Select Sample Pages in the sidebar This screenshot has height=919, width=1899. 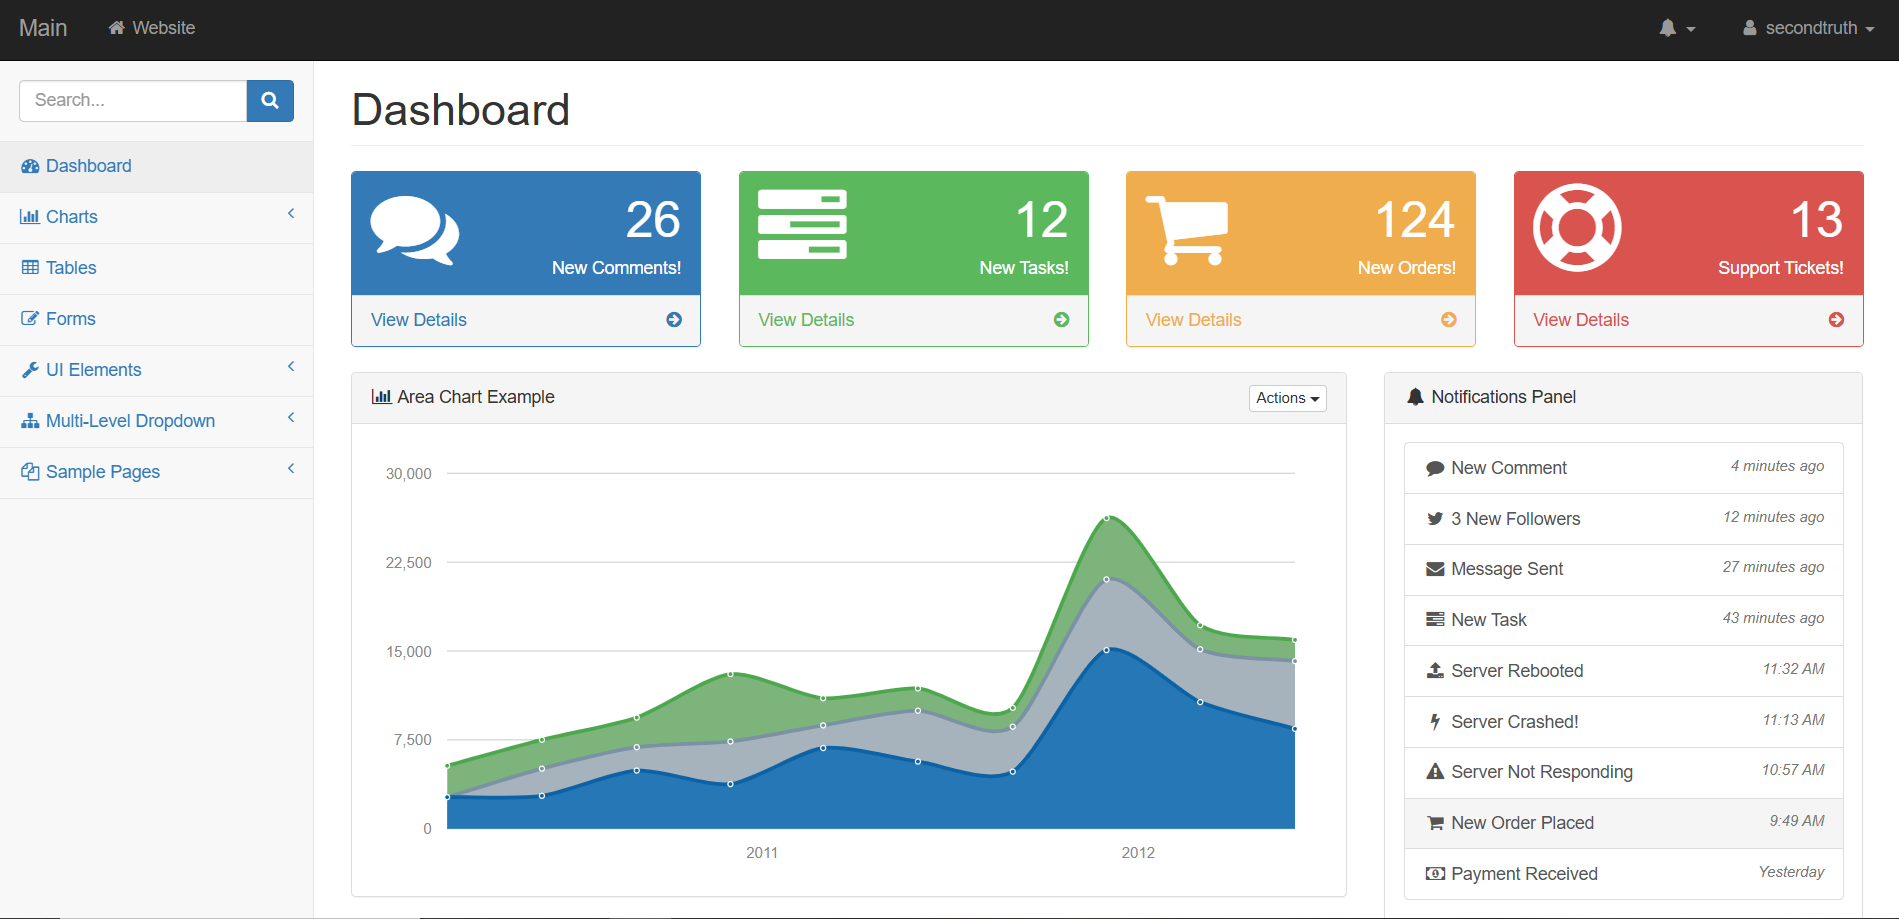click(156, 473)
